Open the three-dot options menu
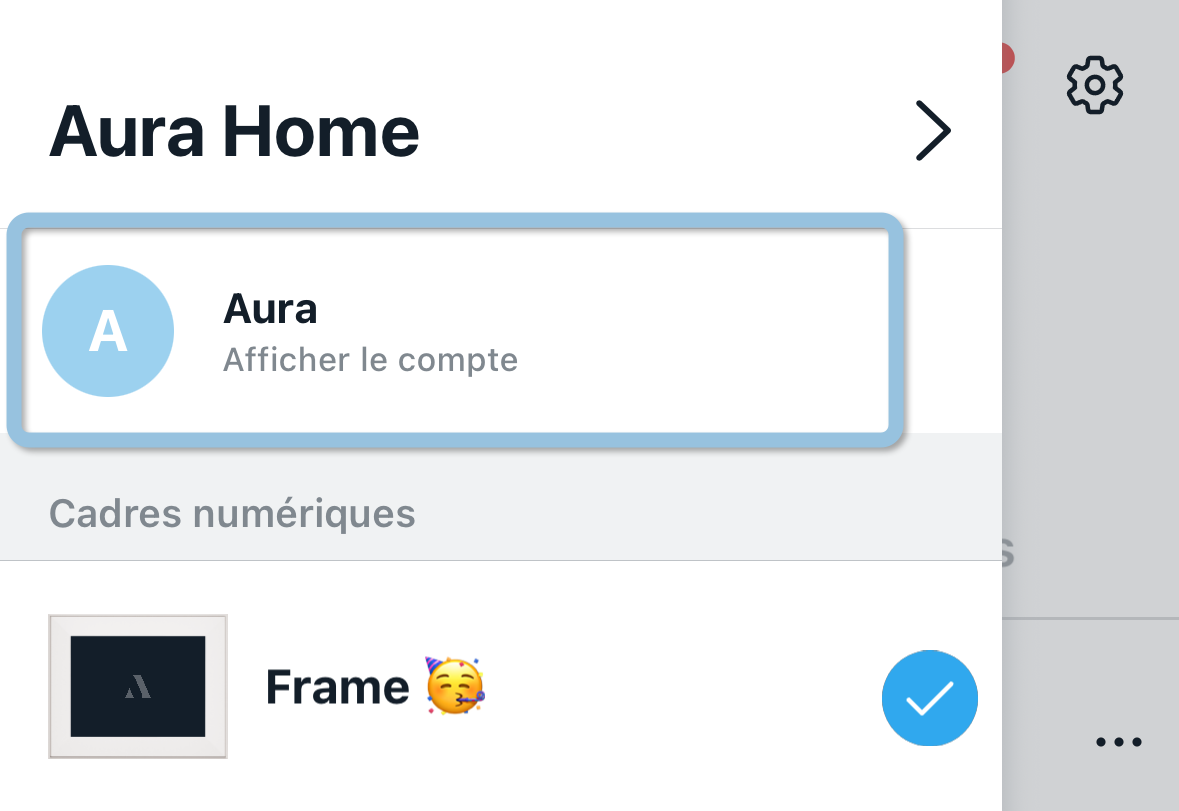The image size is (1179, 811). (1118, 741)
